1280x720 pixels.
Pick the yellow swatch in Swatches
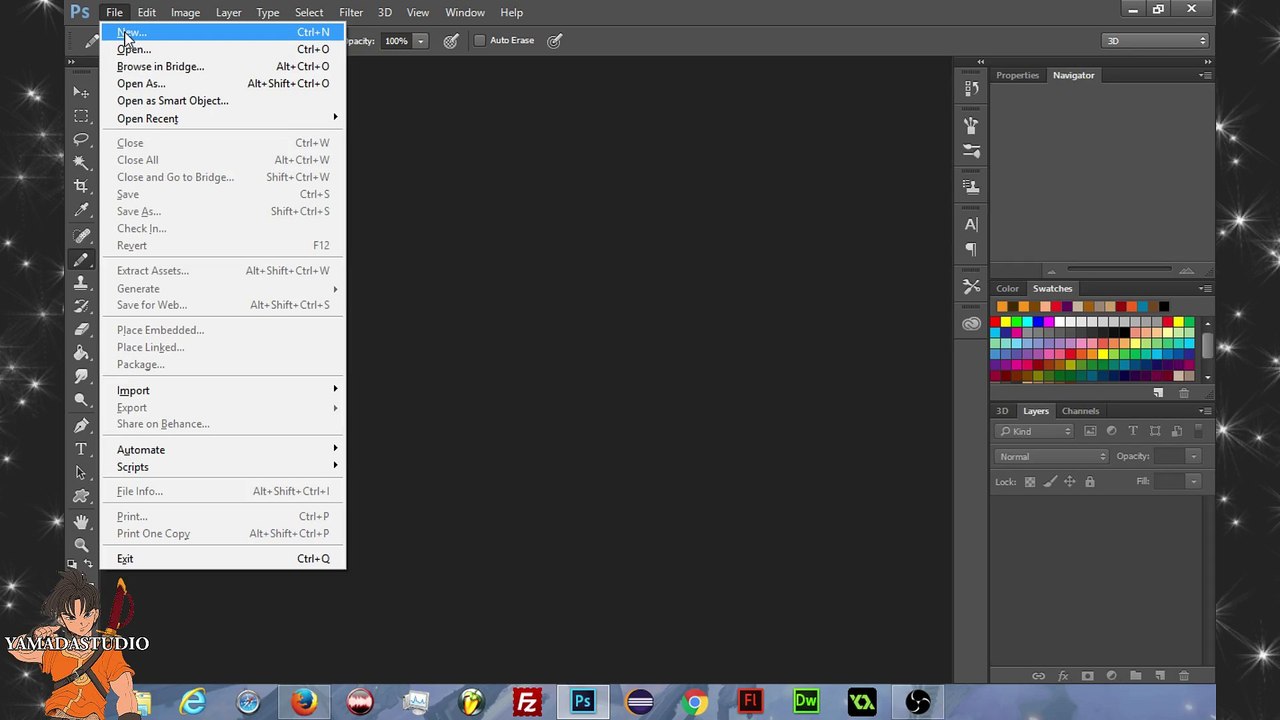(x=1006, y=322)
